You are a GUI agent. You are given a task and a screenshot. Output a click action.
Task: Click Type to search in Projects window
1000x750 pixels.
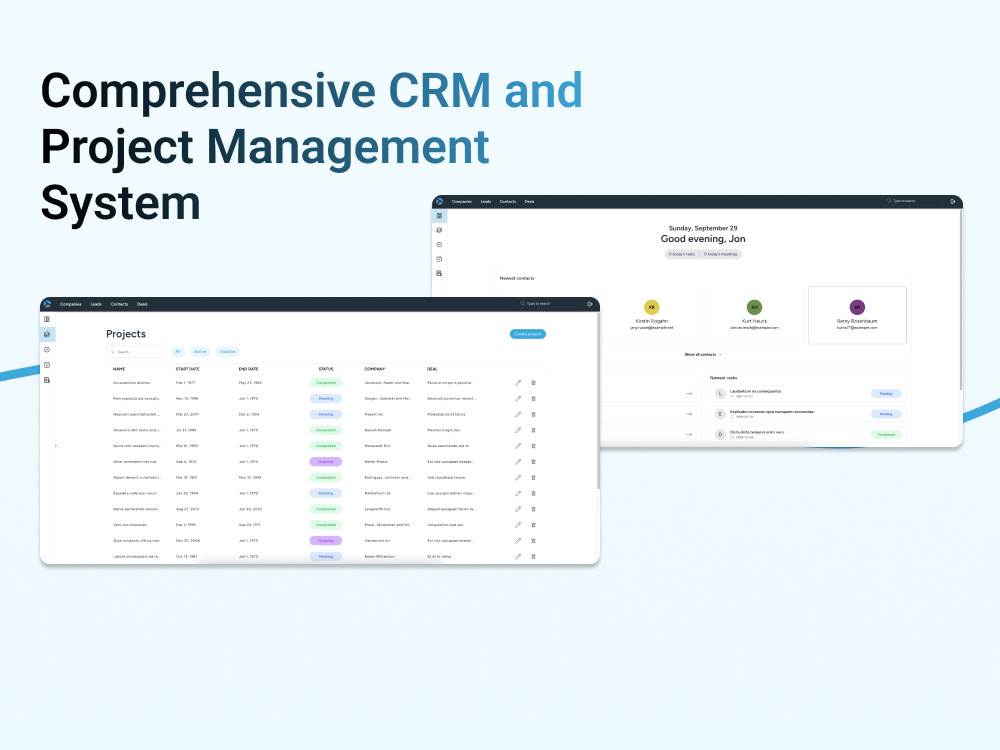tap(548, 304)
